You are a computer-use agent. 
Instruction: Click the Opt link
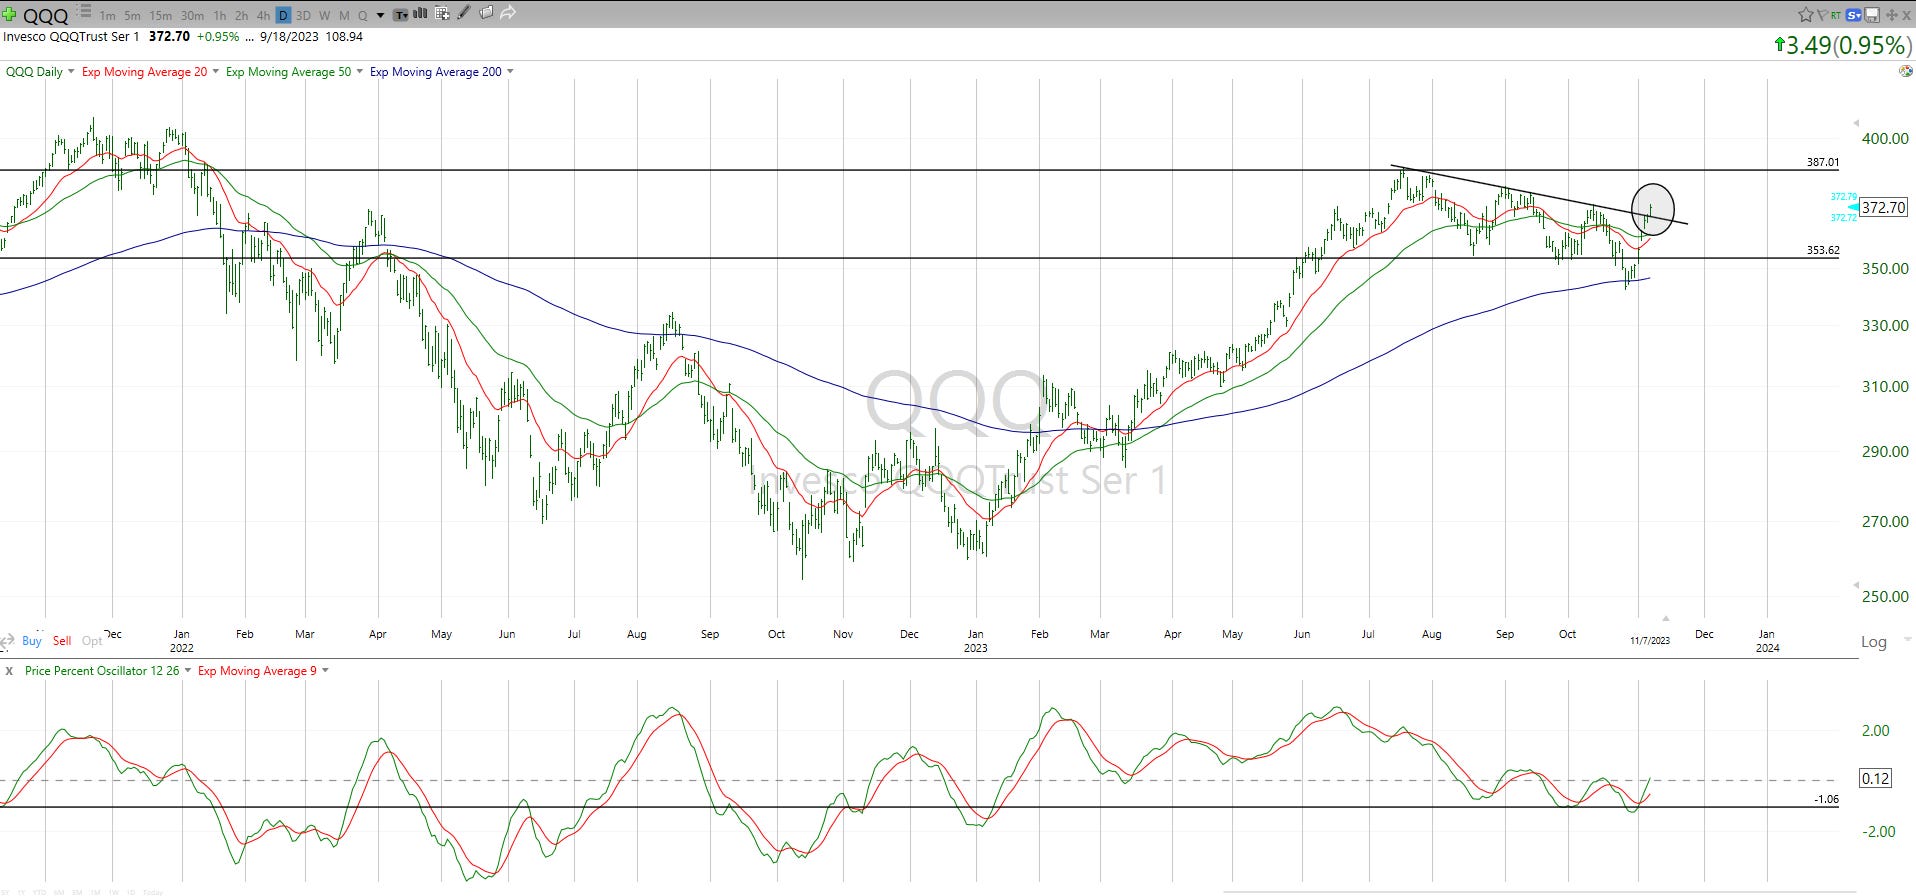click(x=92, y=641)
